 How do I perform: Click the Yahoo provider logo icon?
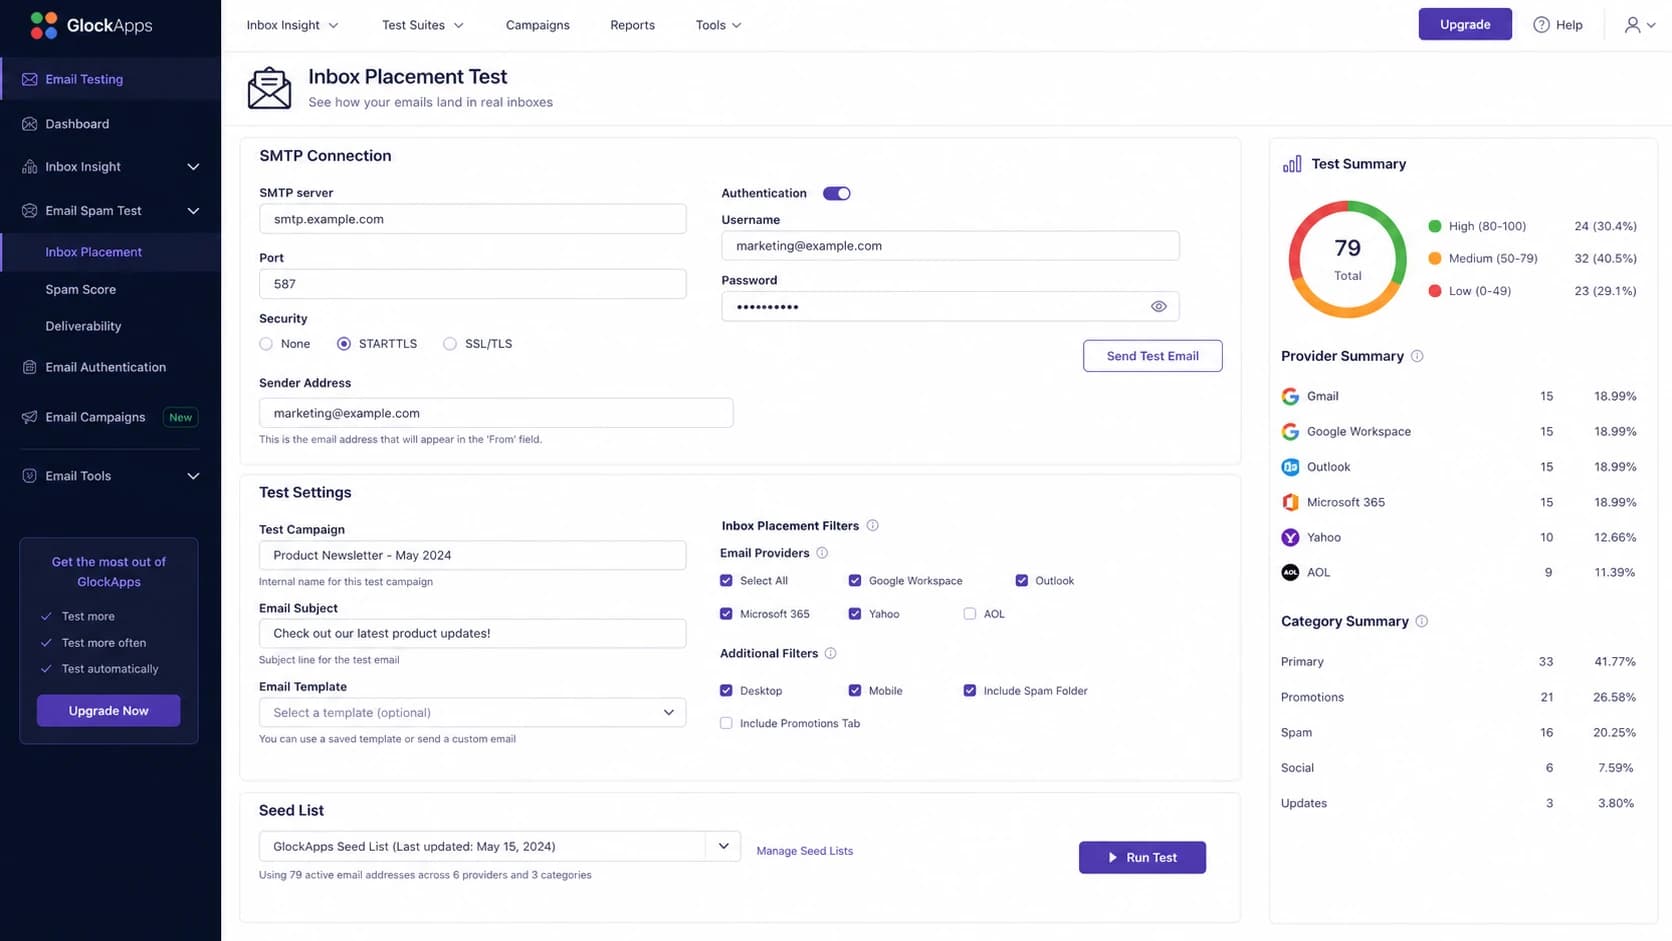tap(1290, 538)
